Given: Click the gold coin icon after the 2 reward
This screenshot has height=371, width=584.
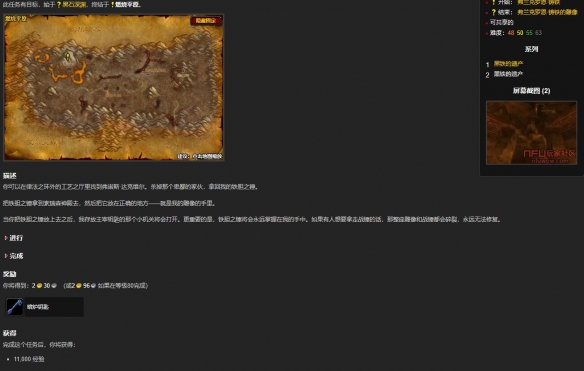Looking at the screenshot, I should (x=39, y=286).
